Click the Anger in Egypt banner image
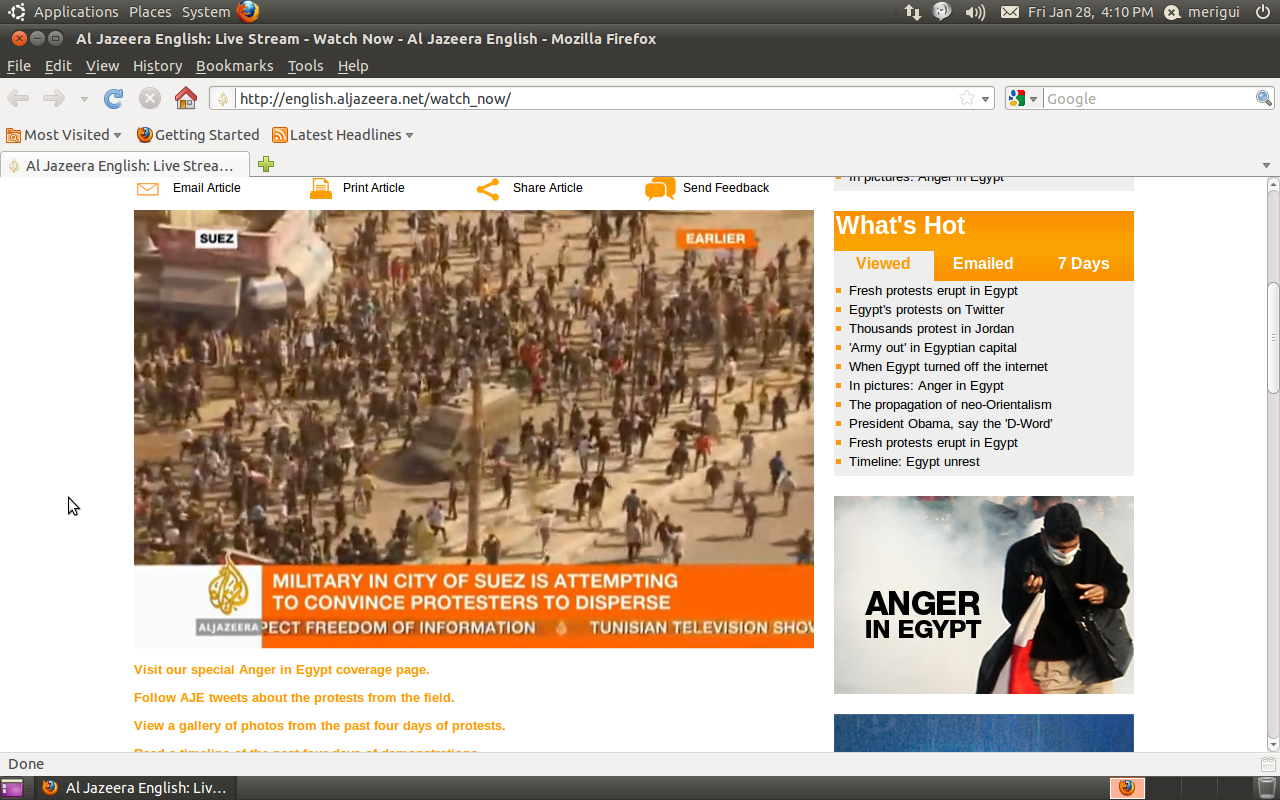Image resolution: width=1280 pixels, height=800 pixels. click(984, 595)
